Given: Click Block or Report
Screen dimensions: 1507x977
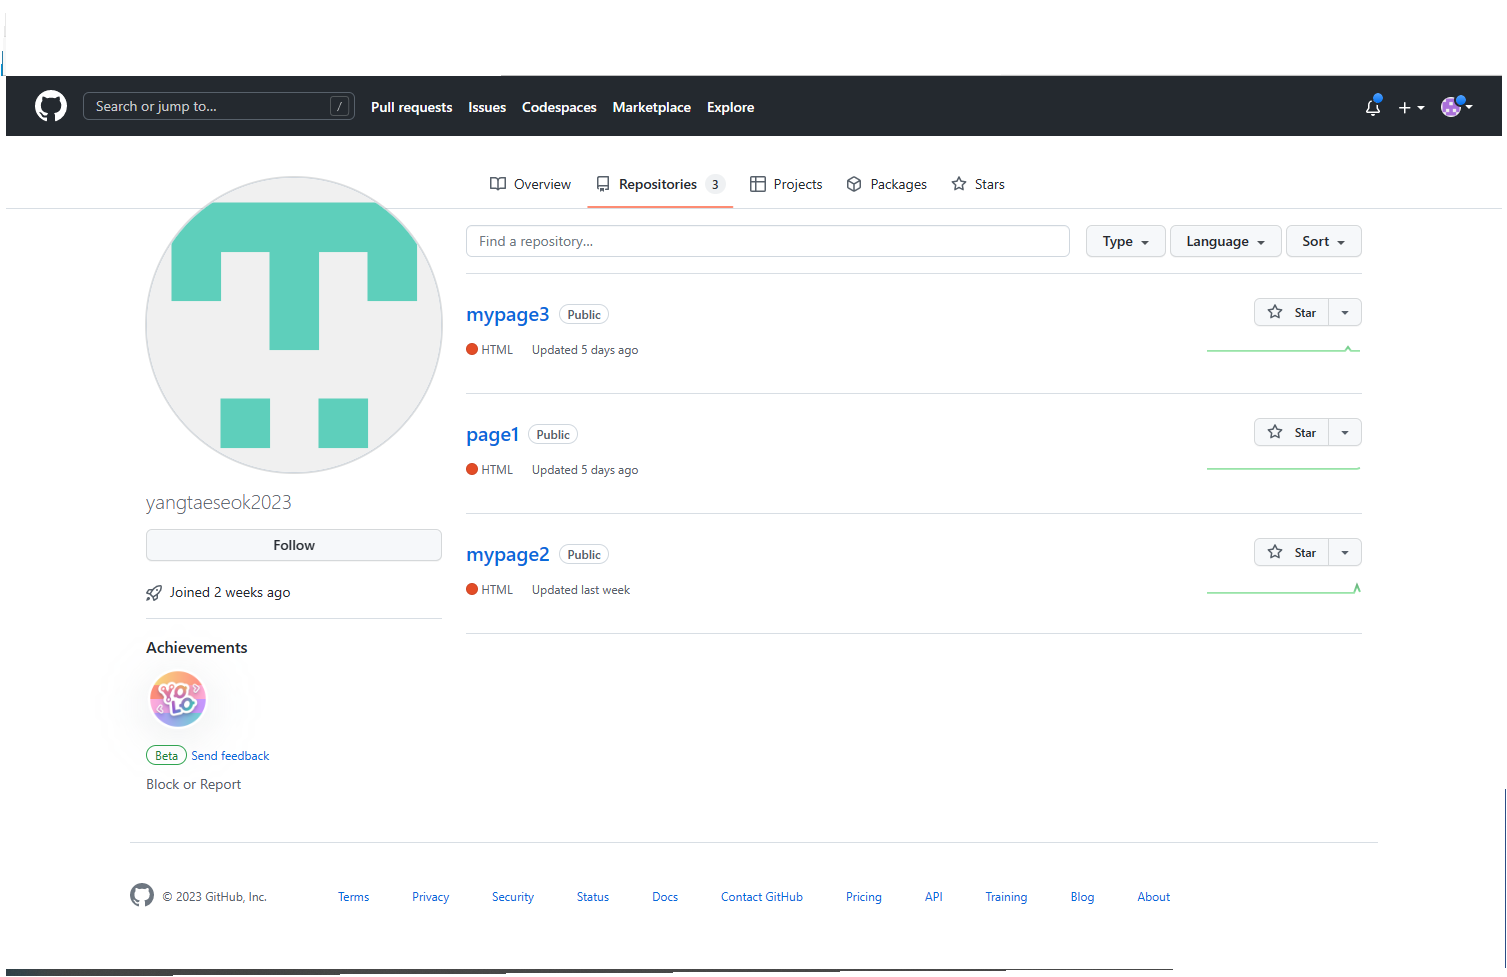Looking at the screenshot, I should [194, 784].
